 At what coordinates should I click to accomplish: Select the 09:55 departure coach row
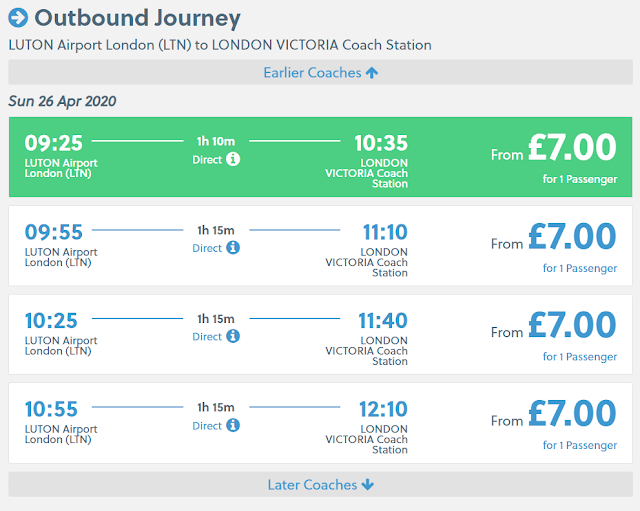[320, 246]
